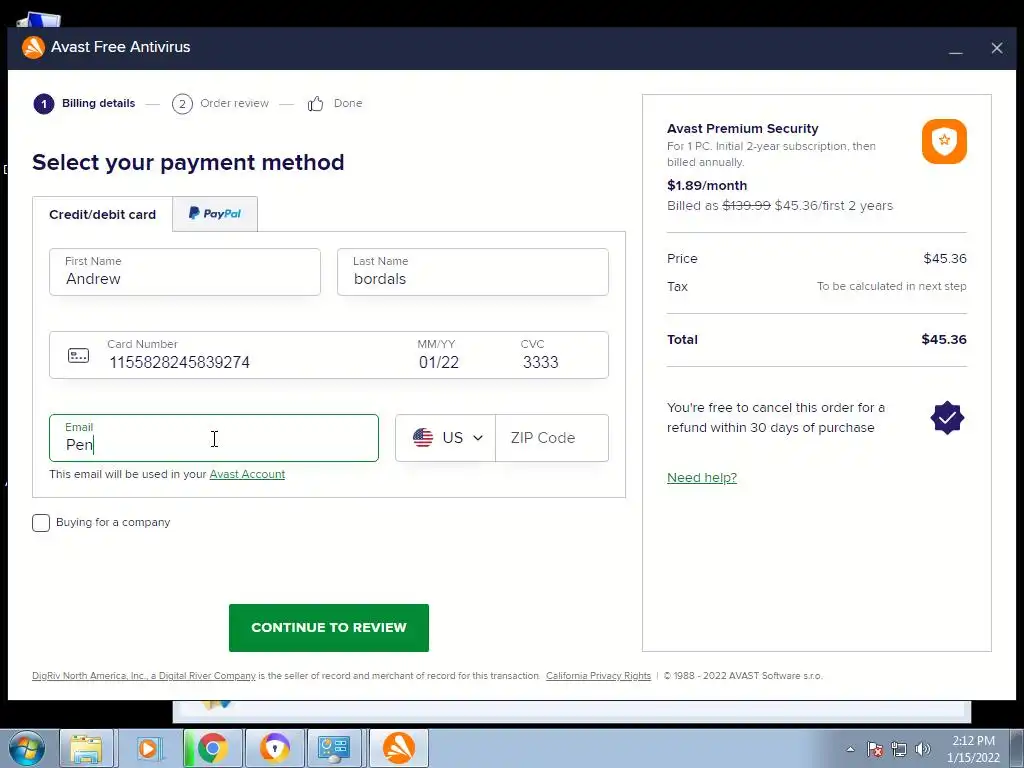Click the thumbs-up Done step icon
The width and height of the screenshot is (1024, 768).
coord(315,103)
